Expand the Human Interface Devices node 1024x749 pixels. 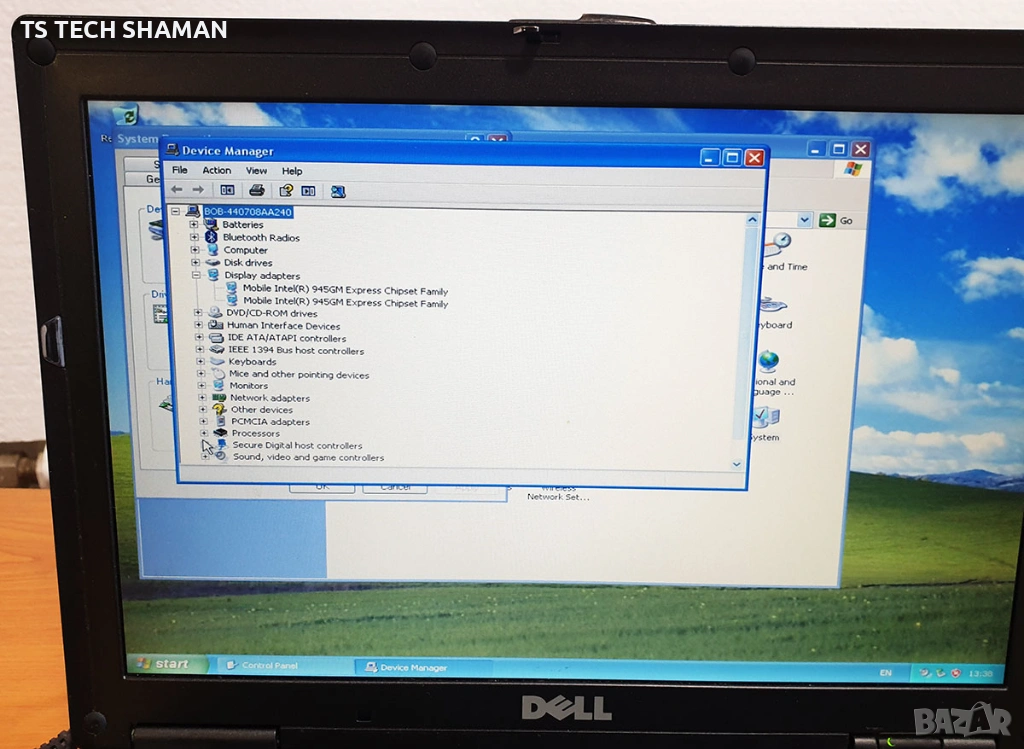199,325
